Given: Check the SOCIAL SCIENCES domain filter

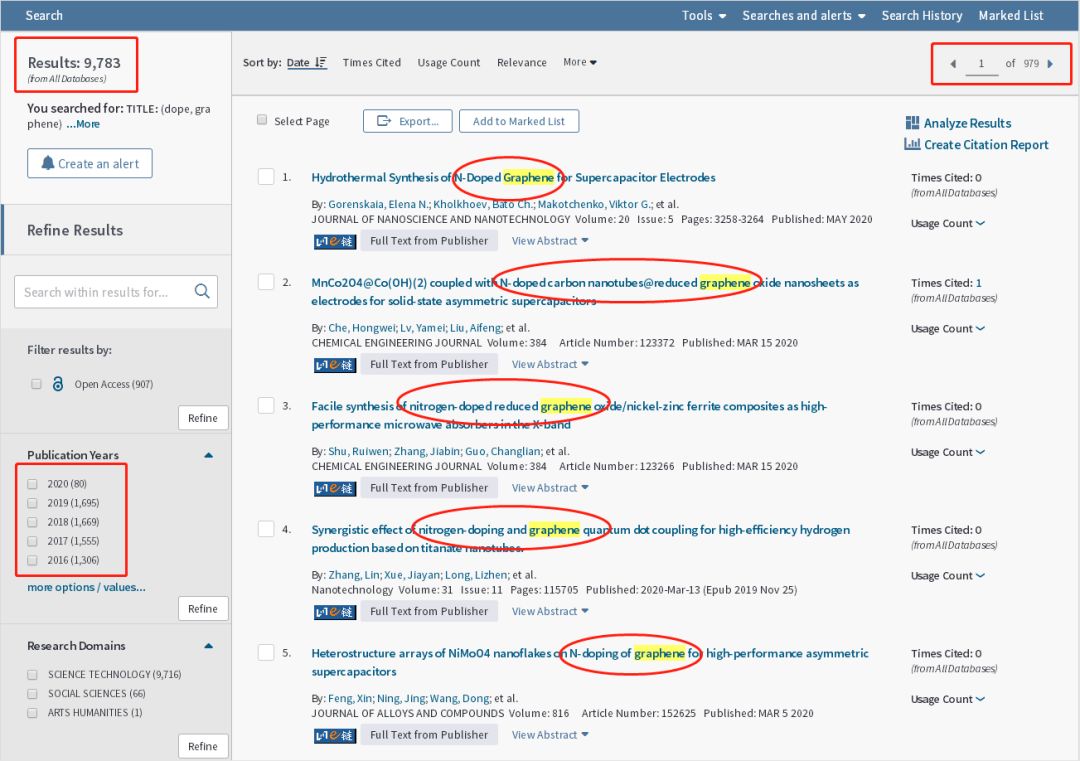Looking at the screenshot, I should pyautogui.click(x=32, y=694).
